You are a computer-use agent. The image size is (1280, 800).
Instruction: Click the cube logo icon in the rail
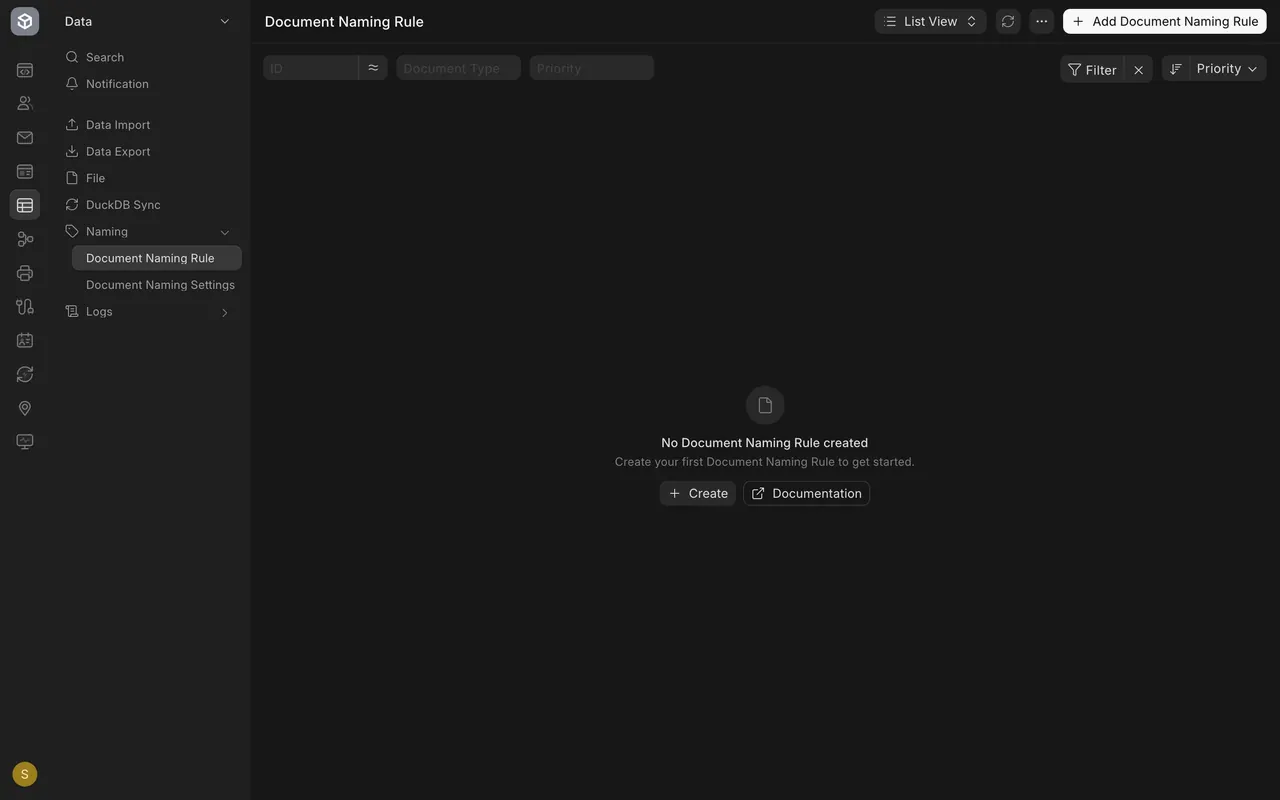(25, 21)
